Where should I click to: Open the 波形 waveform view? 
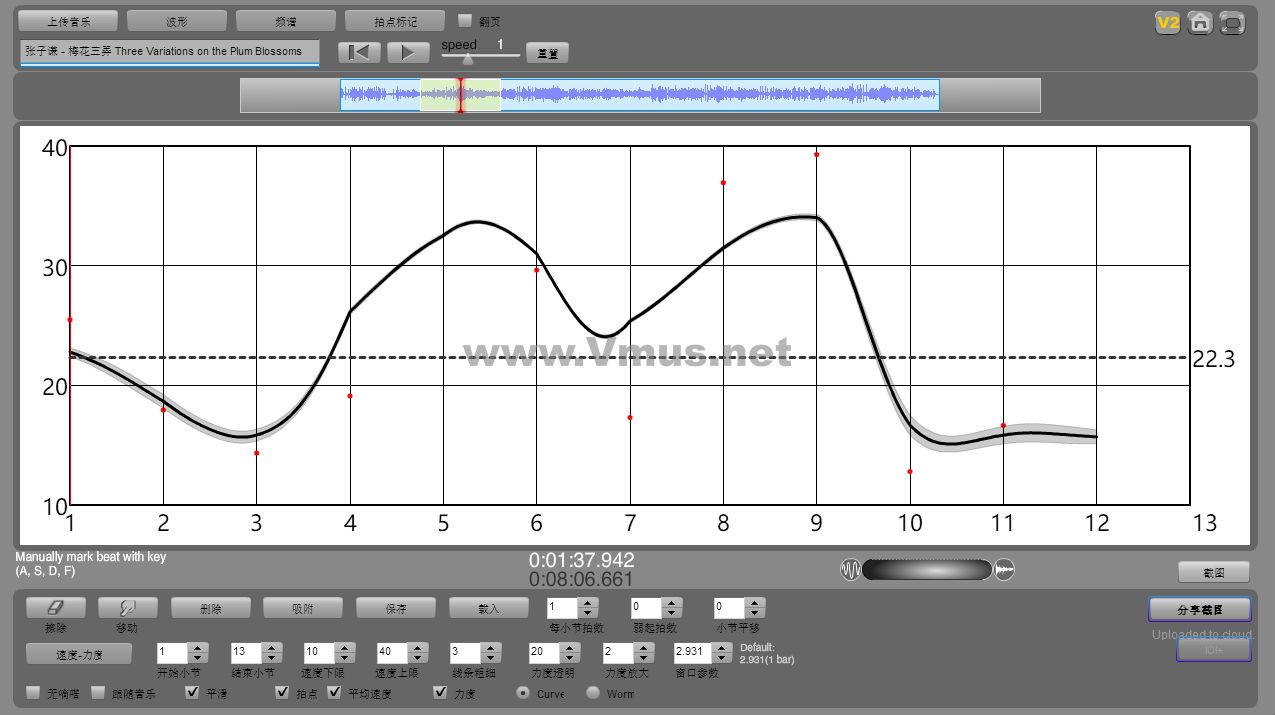[x=177, y=21]
